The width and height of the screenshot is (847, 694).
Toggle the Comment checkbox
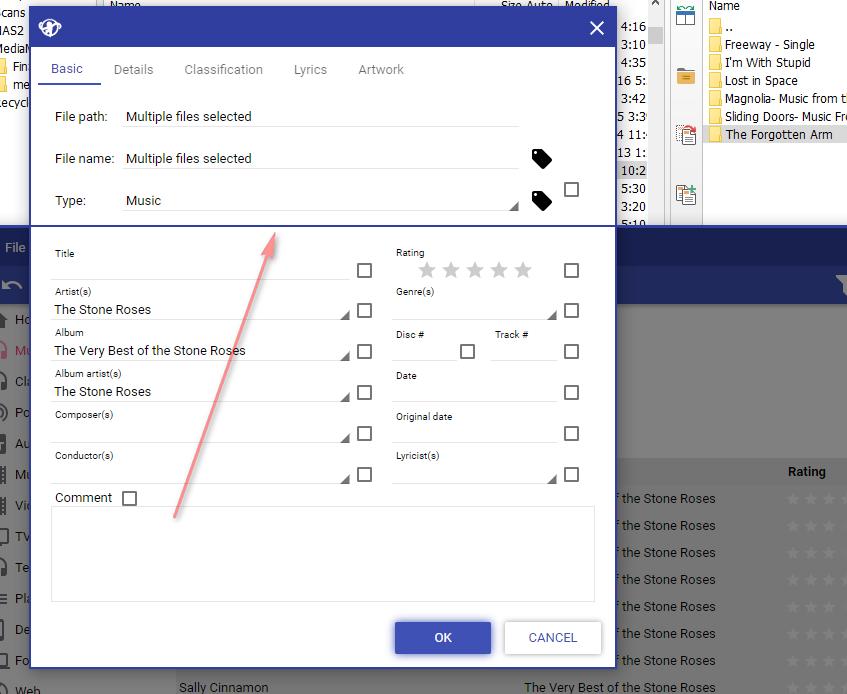129,498
